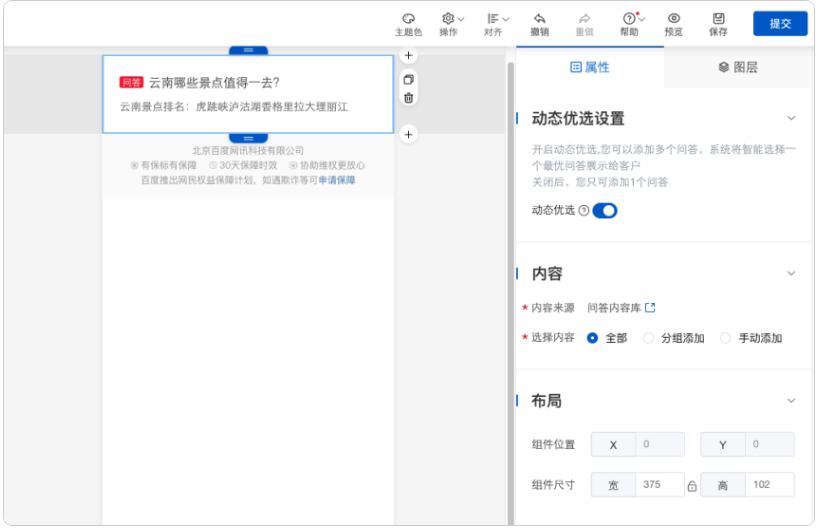The width and height of the screenshot is (824, 528).
Task: Collapse the 内容 section
Action: click(791, 273)
